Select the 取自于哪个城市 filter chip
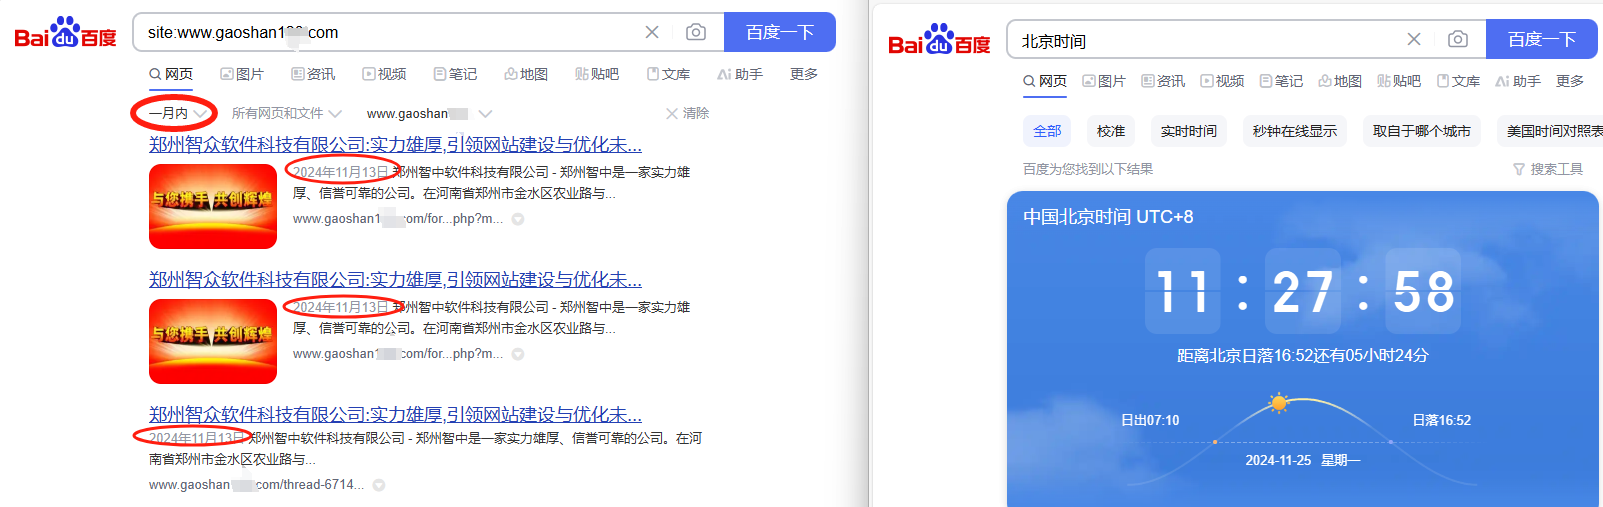This screenshot has height=507, width=1603. coord(1422,131)
